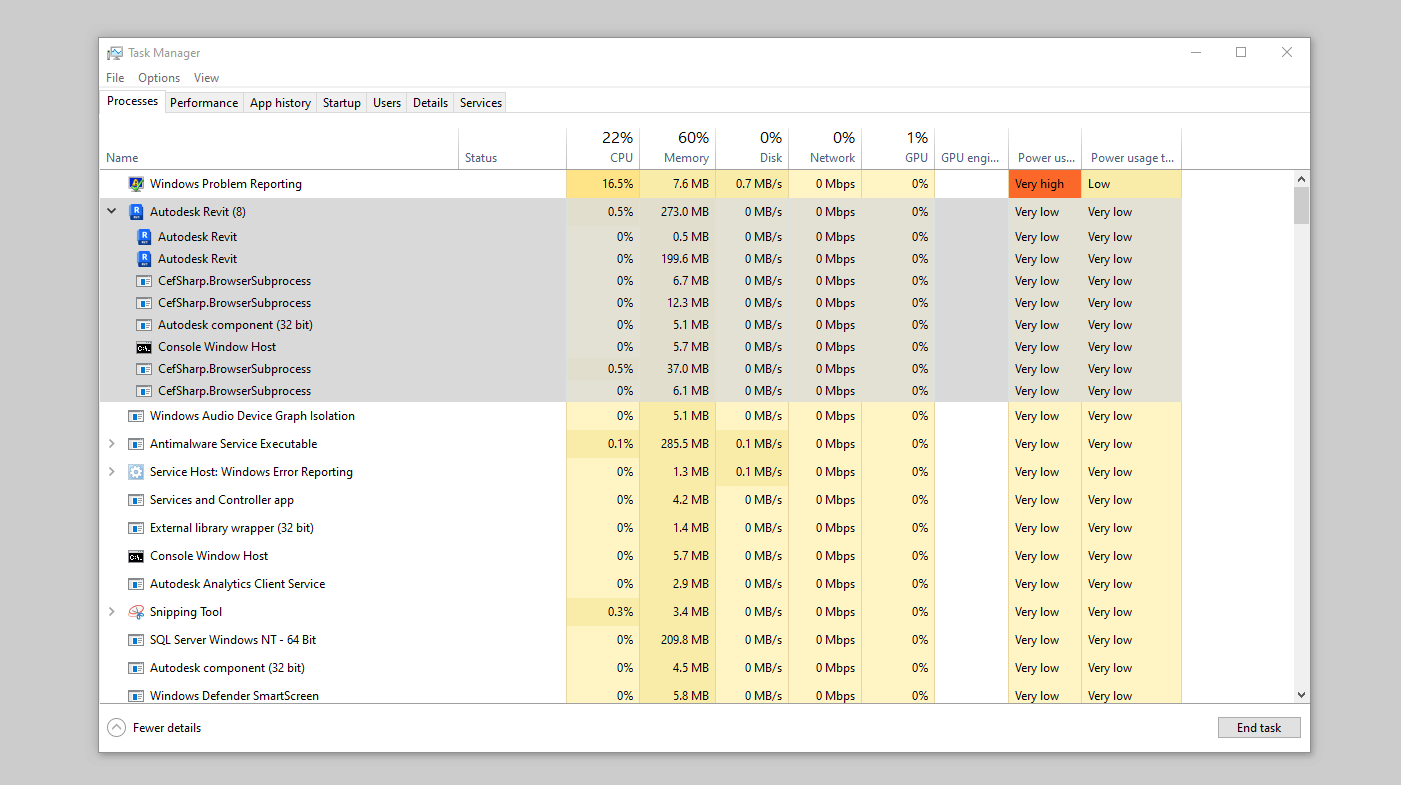The height and width of the screenshot is (785, 1401).
Task: Open the Options menu
Action: 158,77
